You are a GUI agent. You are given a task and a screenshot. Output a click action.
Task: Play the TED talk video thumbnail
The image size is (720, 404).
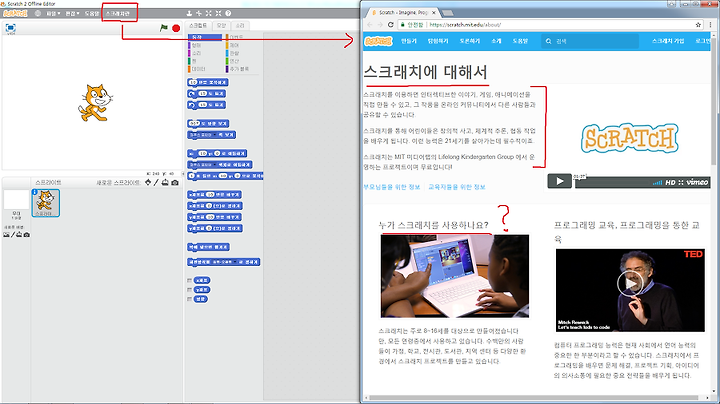coord(630,284)
